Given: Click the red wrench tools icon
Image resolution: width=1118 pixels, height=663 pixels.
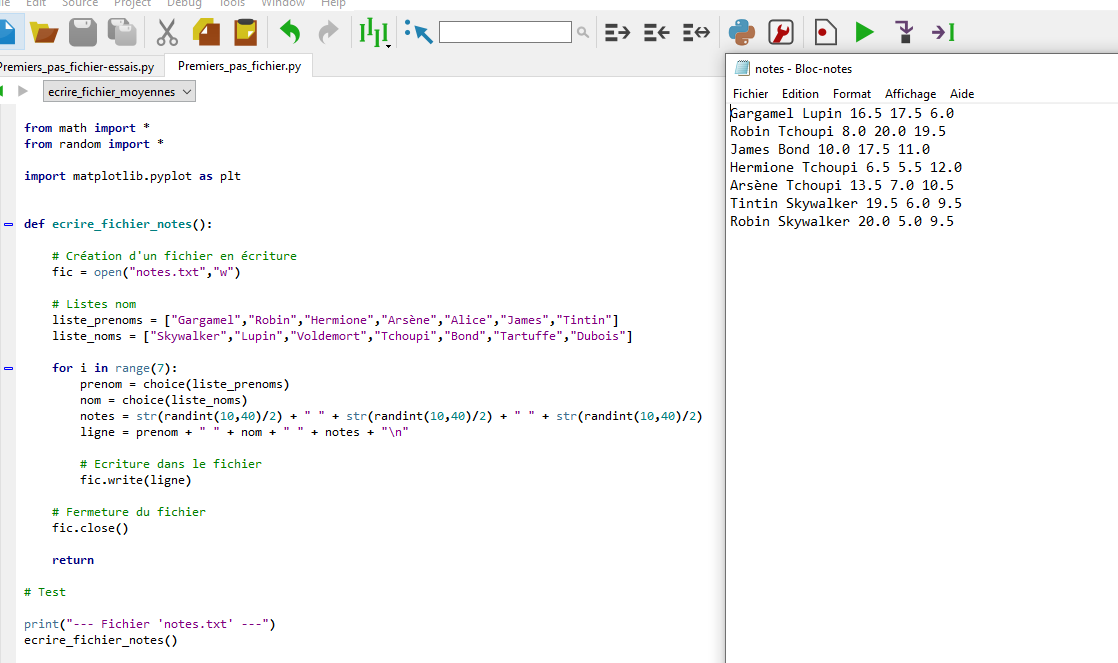Looking at the screenshot, I should pyautogui.click(x=781, y=33).
